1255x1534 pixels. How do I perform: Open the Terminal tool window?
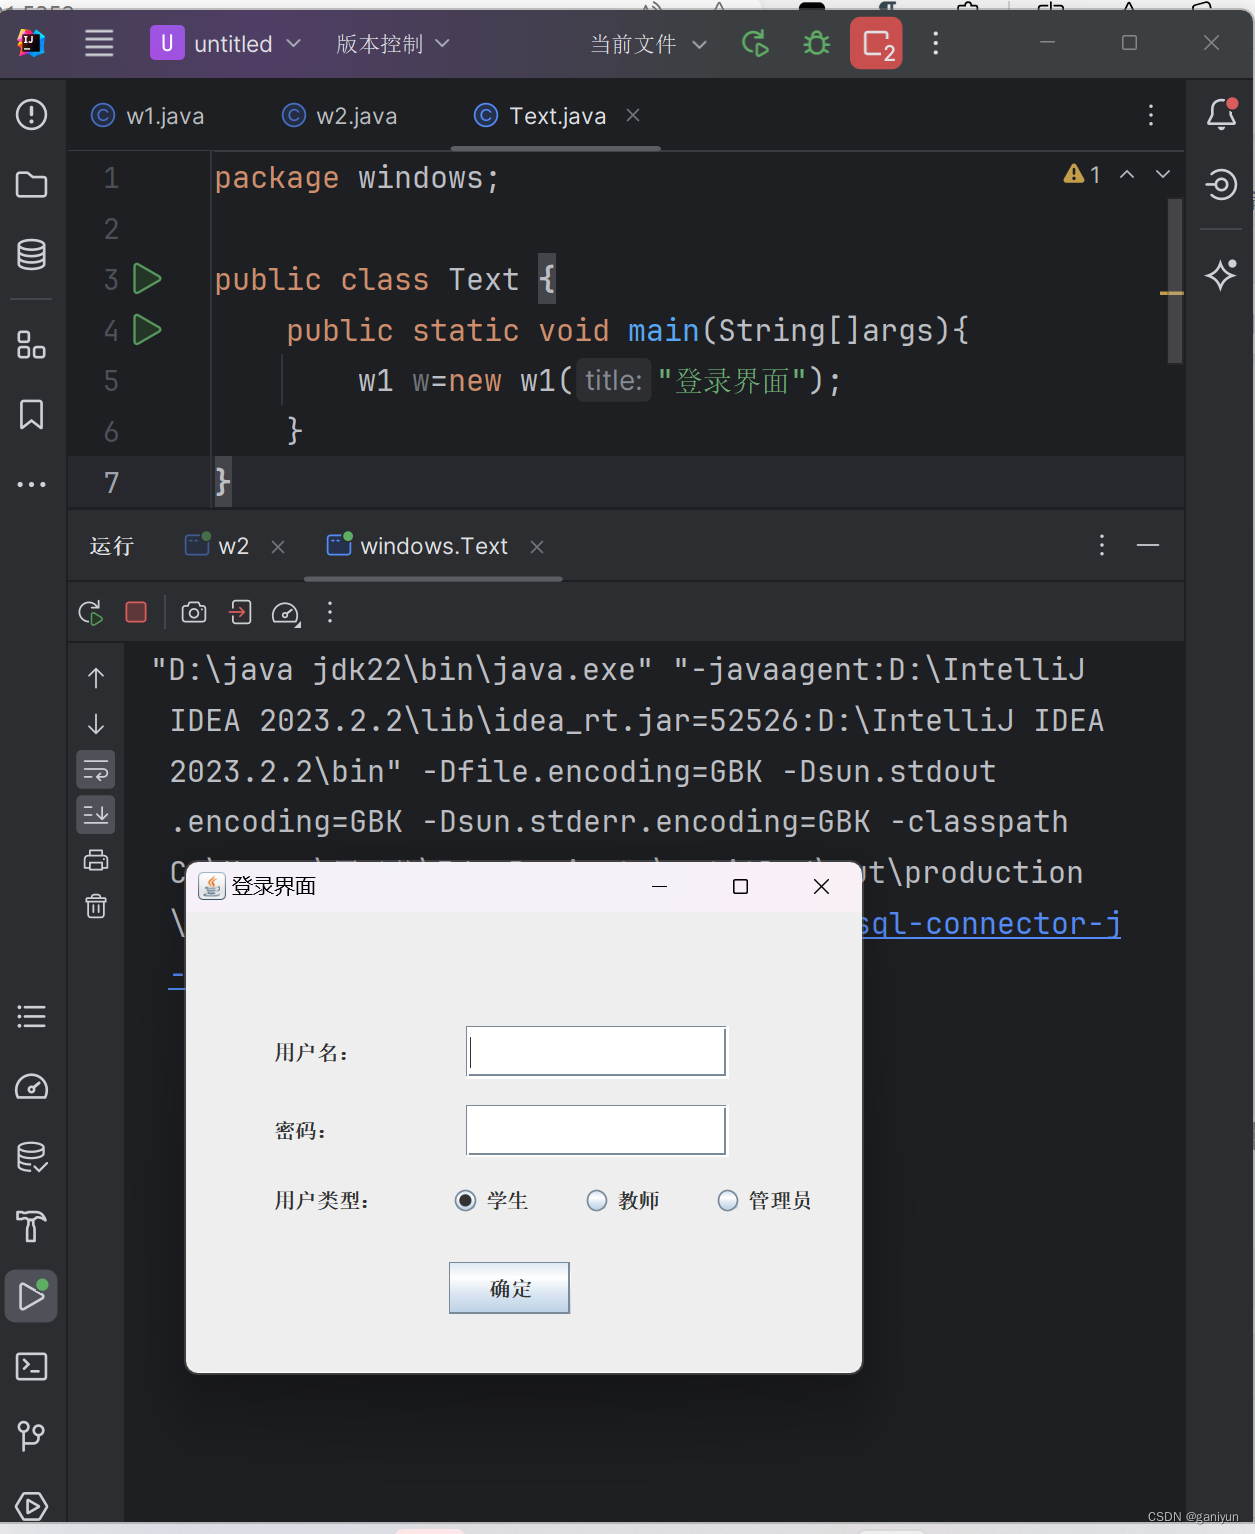[x=31, y=1367]
